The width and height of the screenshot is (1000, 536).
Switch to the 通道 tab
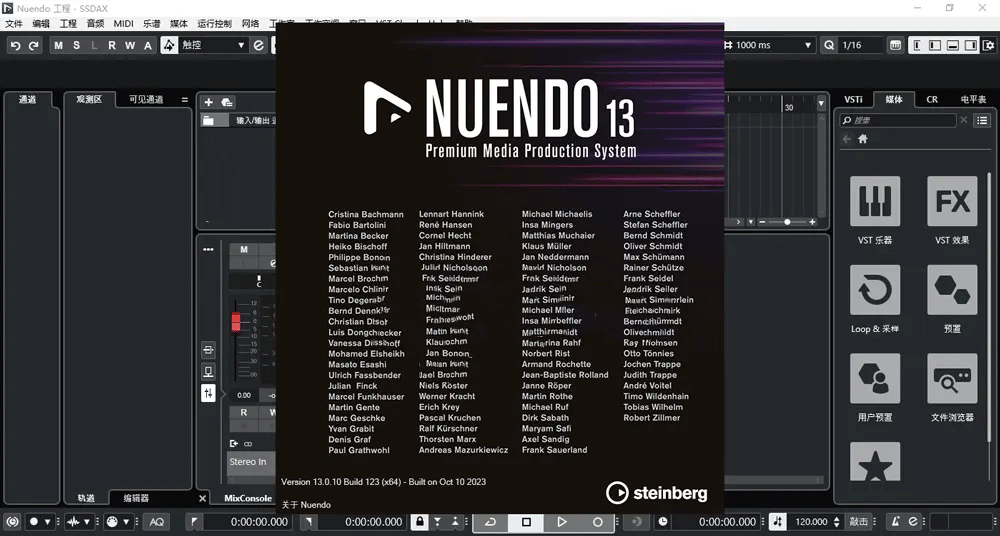[x=27, y=100]
